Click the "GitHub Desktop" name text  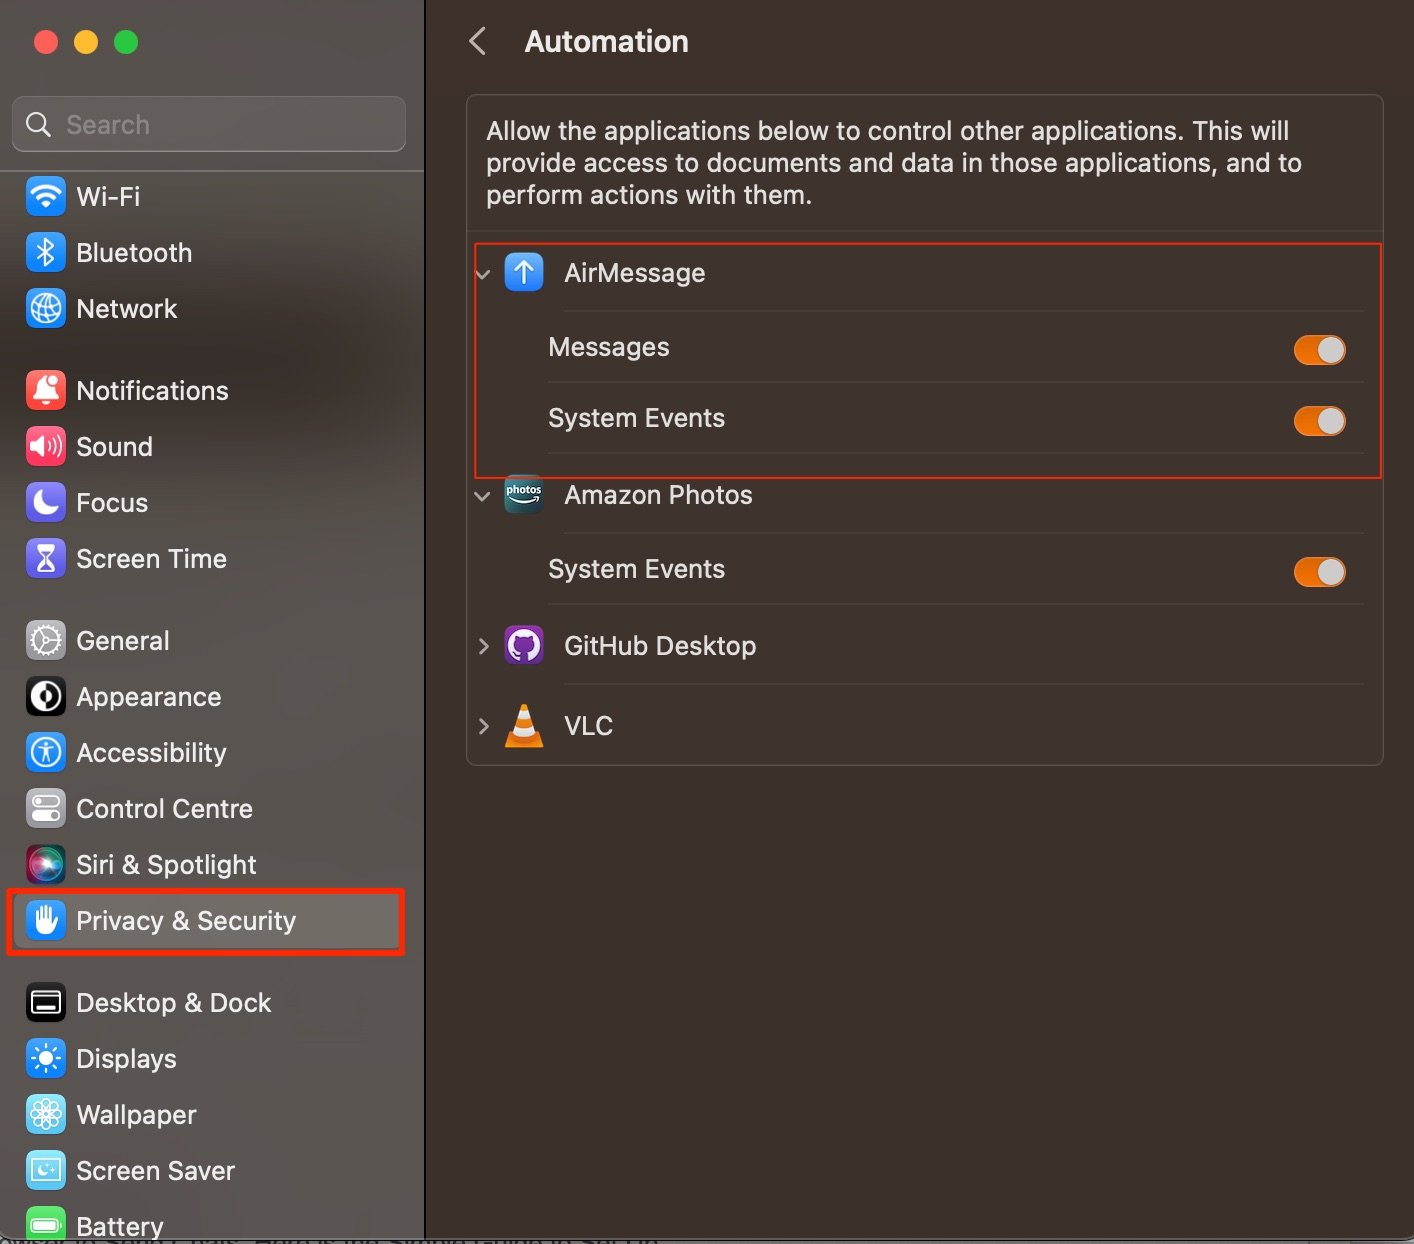(x=660, y=646)
